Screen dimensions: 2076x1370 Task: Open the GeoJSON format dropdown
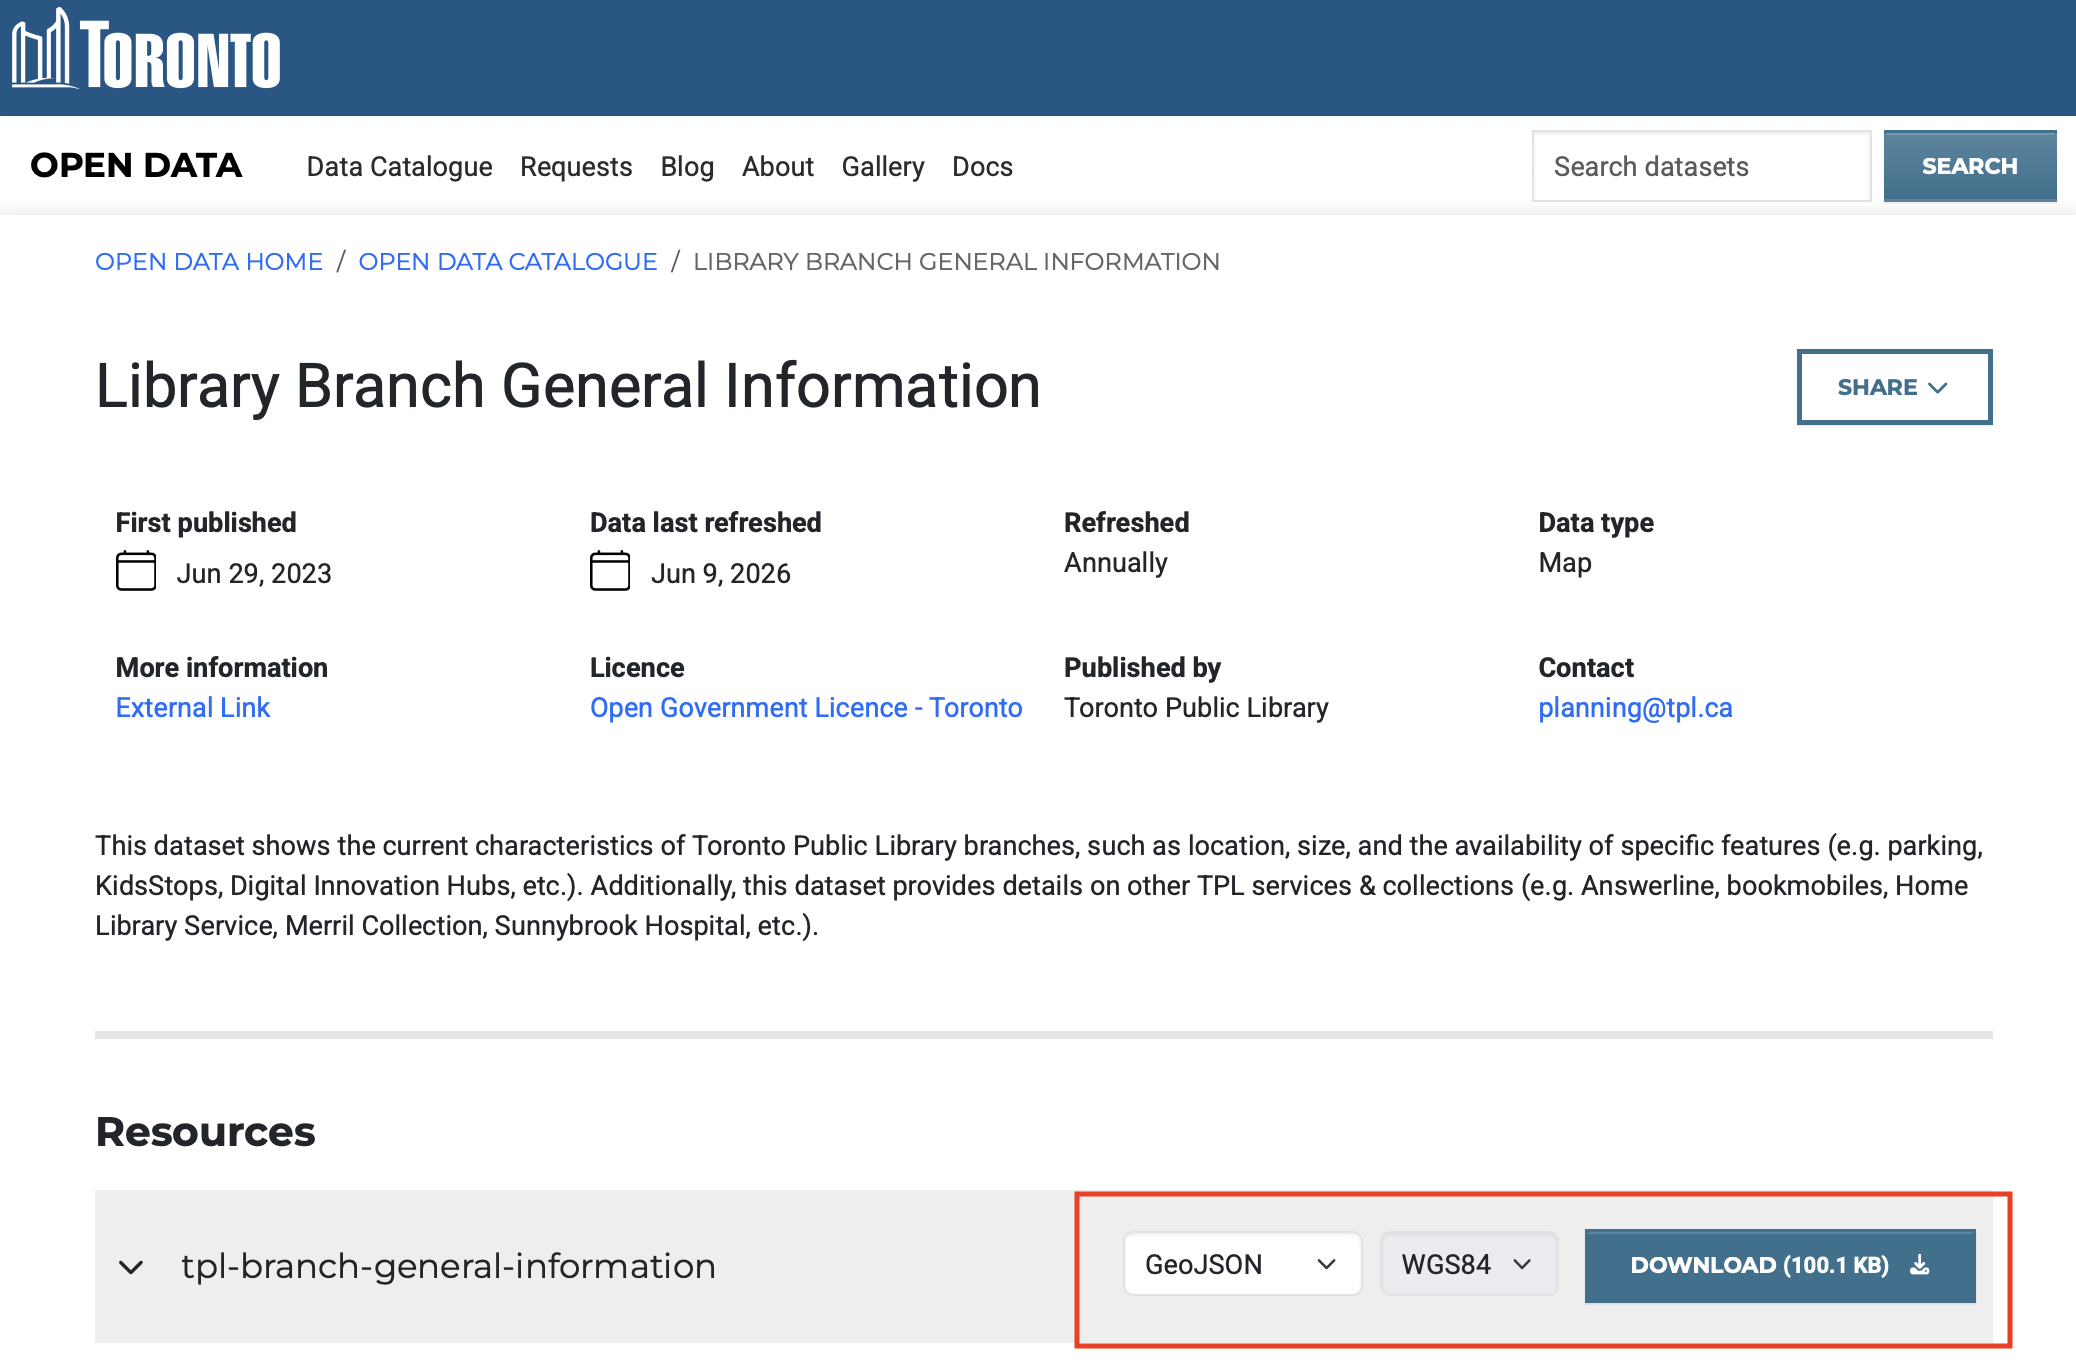(1242, 1265)
